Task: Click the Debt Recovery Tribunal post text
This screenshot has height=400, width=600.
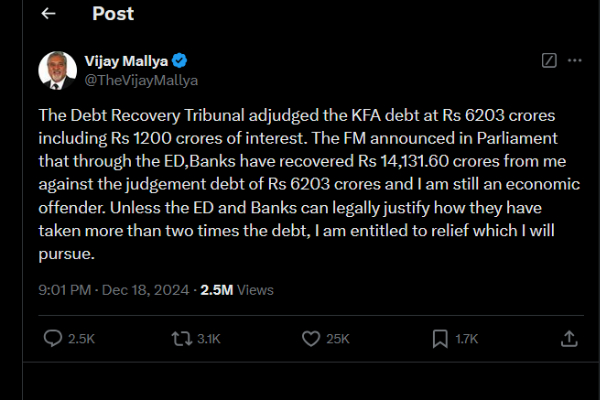Action: tap(300, 184)
